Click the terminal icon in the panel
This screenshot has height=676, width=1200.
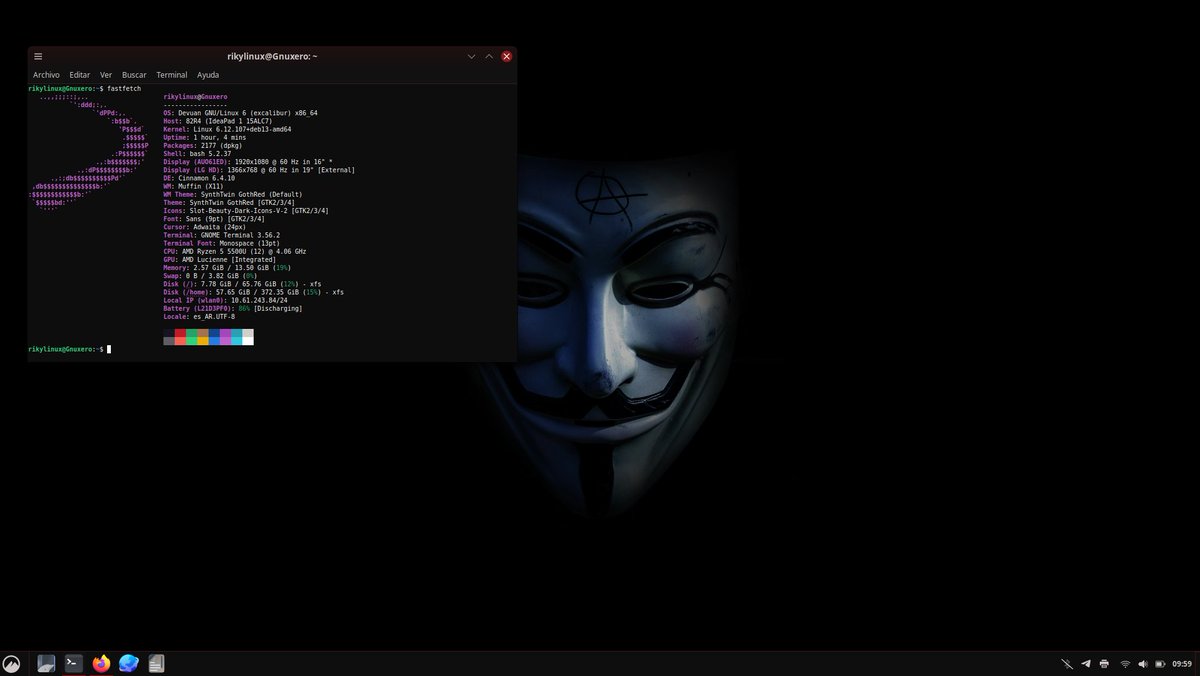point(73,663)
